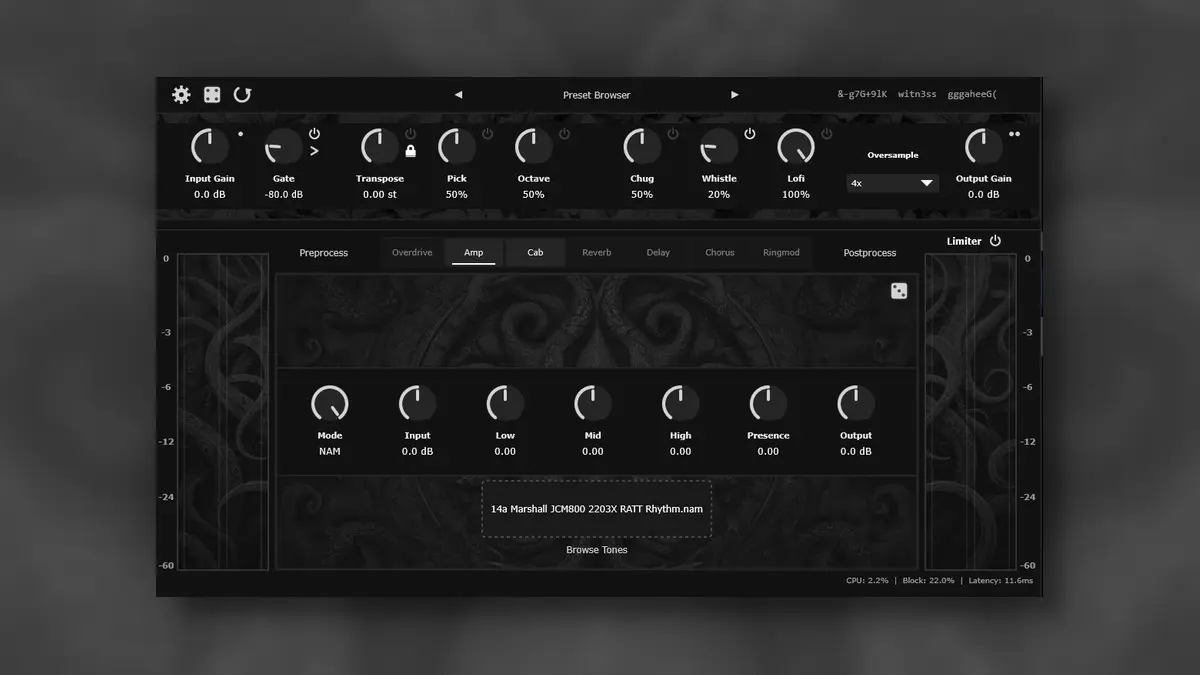1200x675 pixels.
Task: Click the left input level meter
Action: [222, 412]
